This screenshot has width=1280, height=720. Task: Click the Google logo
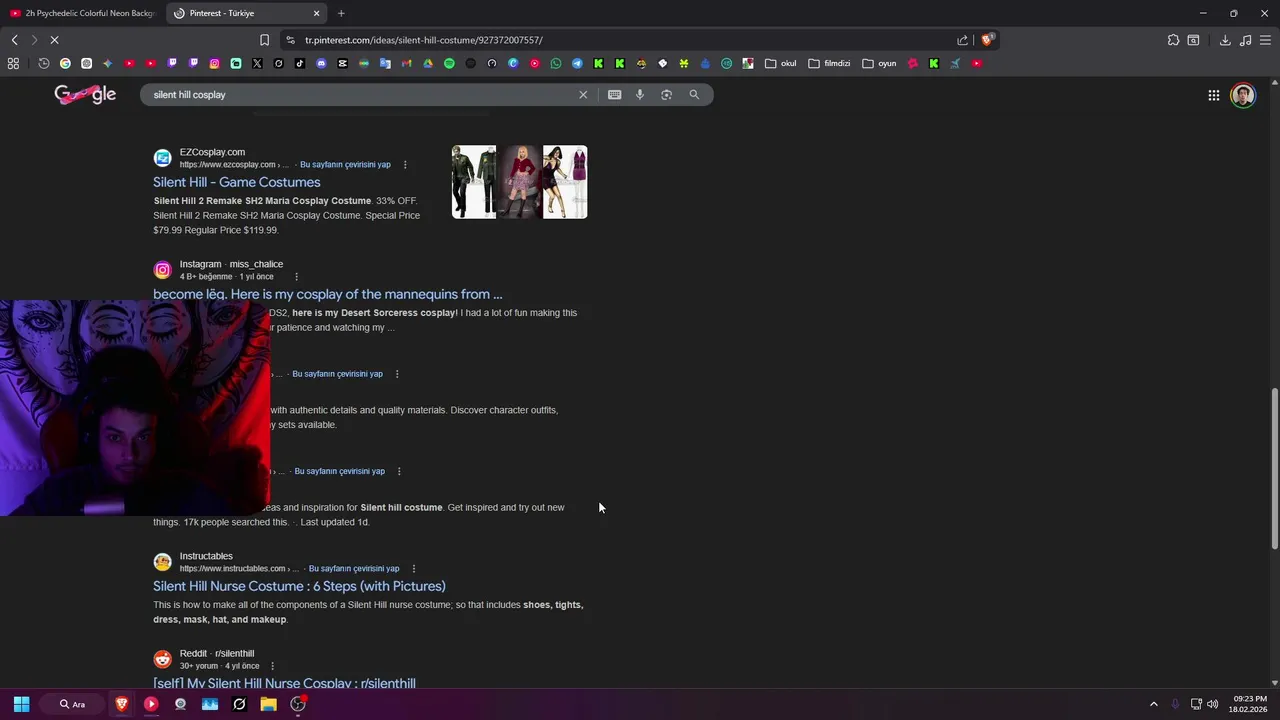click(x=85, y=94)
